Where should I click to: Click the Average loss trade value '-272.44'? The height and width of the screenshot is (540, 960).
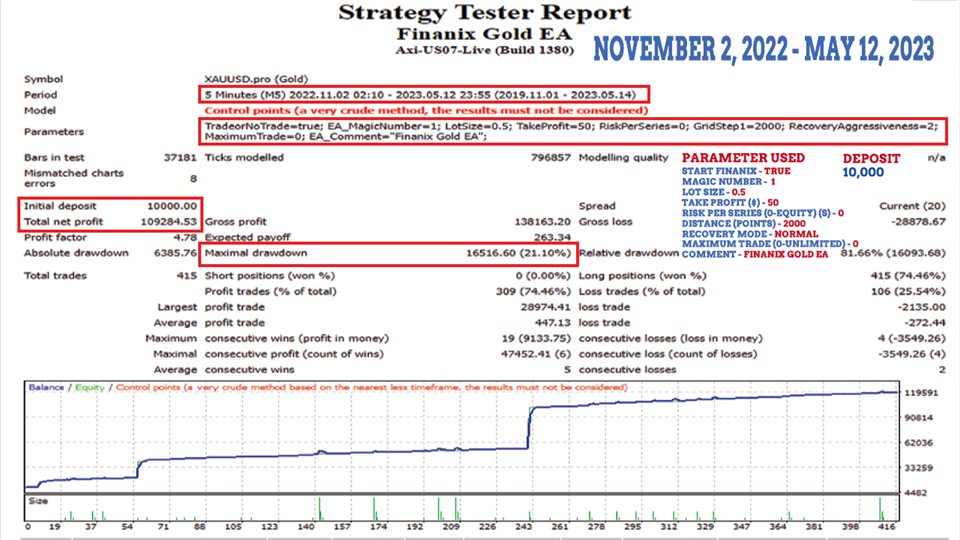pyautogui.click(x=924, y=323)
